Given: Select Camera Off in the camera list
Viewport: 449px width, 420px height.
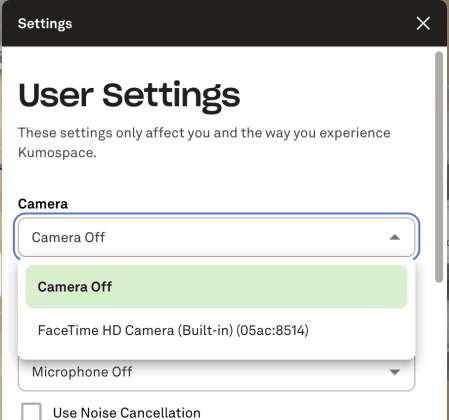Looking at the screenshot, I should point(217,287).
